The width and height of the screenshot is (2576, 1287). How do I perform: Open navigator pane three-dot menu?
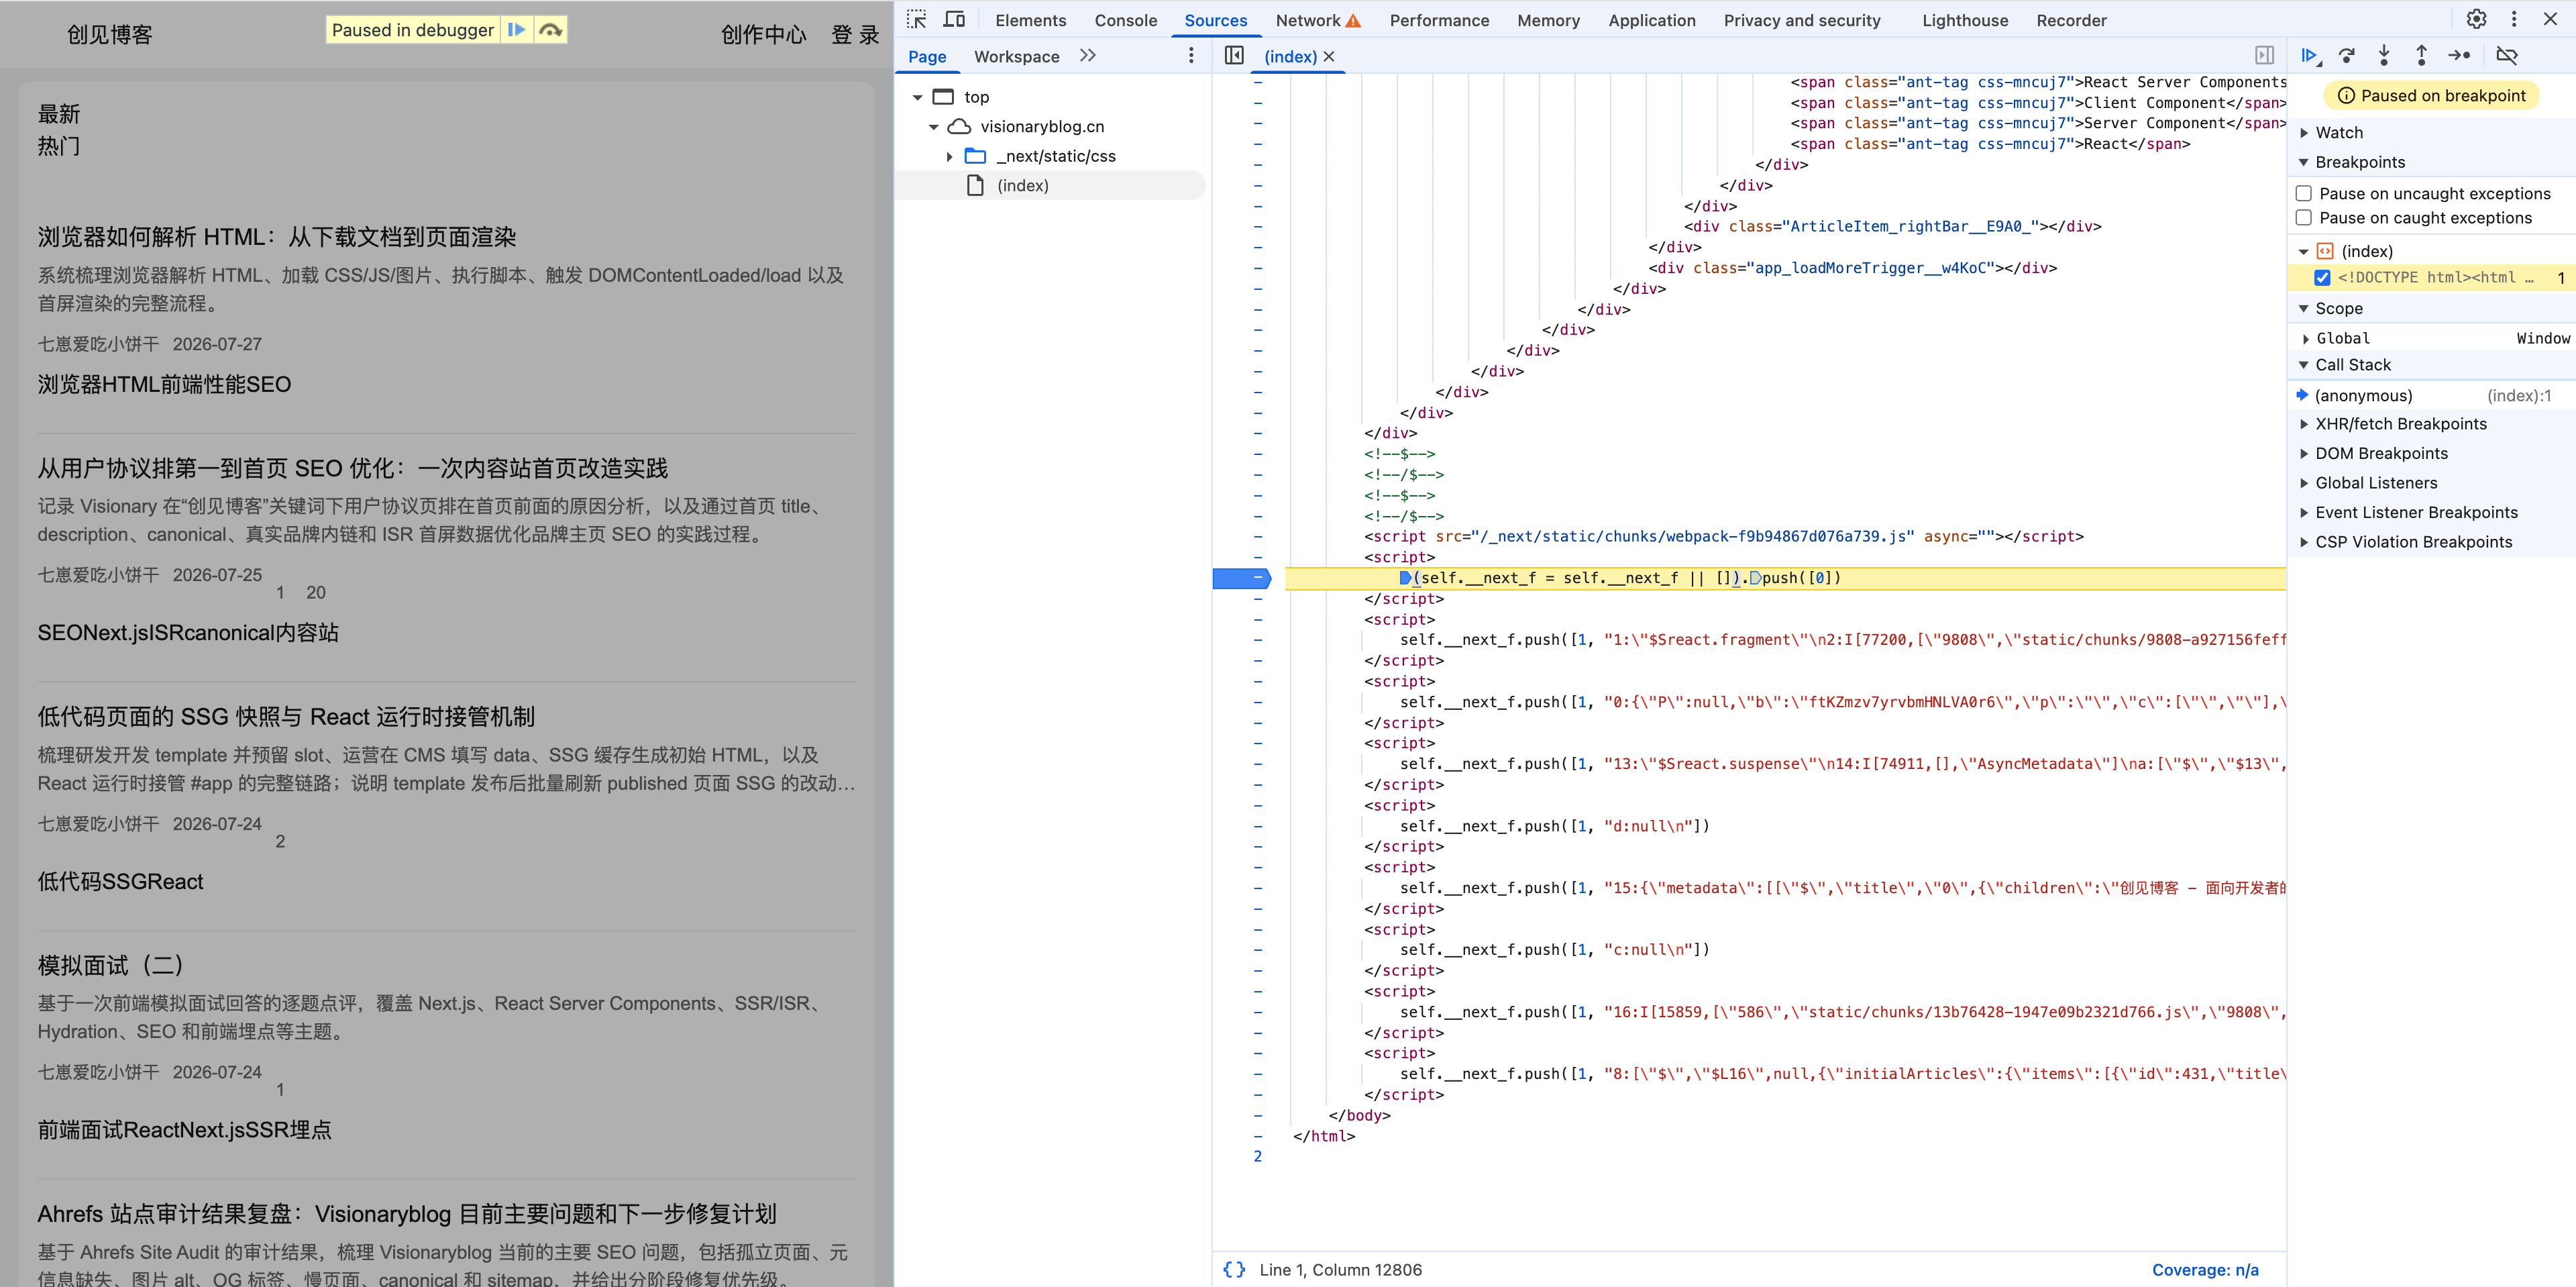pyautogui.click(x=1190, y=56)
